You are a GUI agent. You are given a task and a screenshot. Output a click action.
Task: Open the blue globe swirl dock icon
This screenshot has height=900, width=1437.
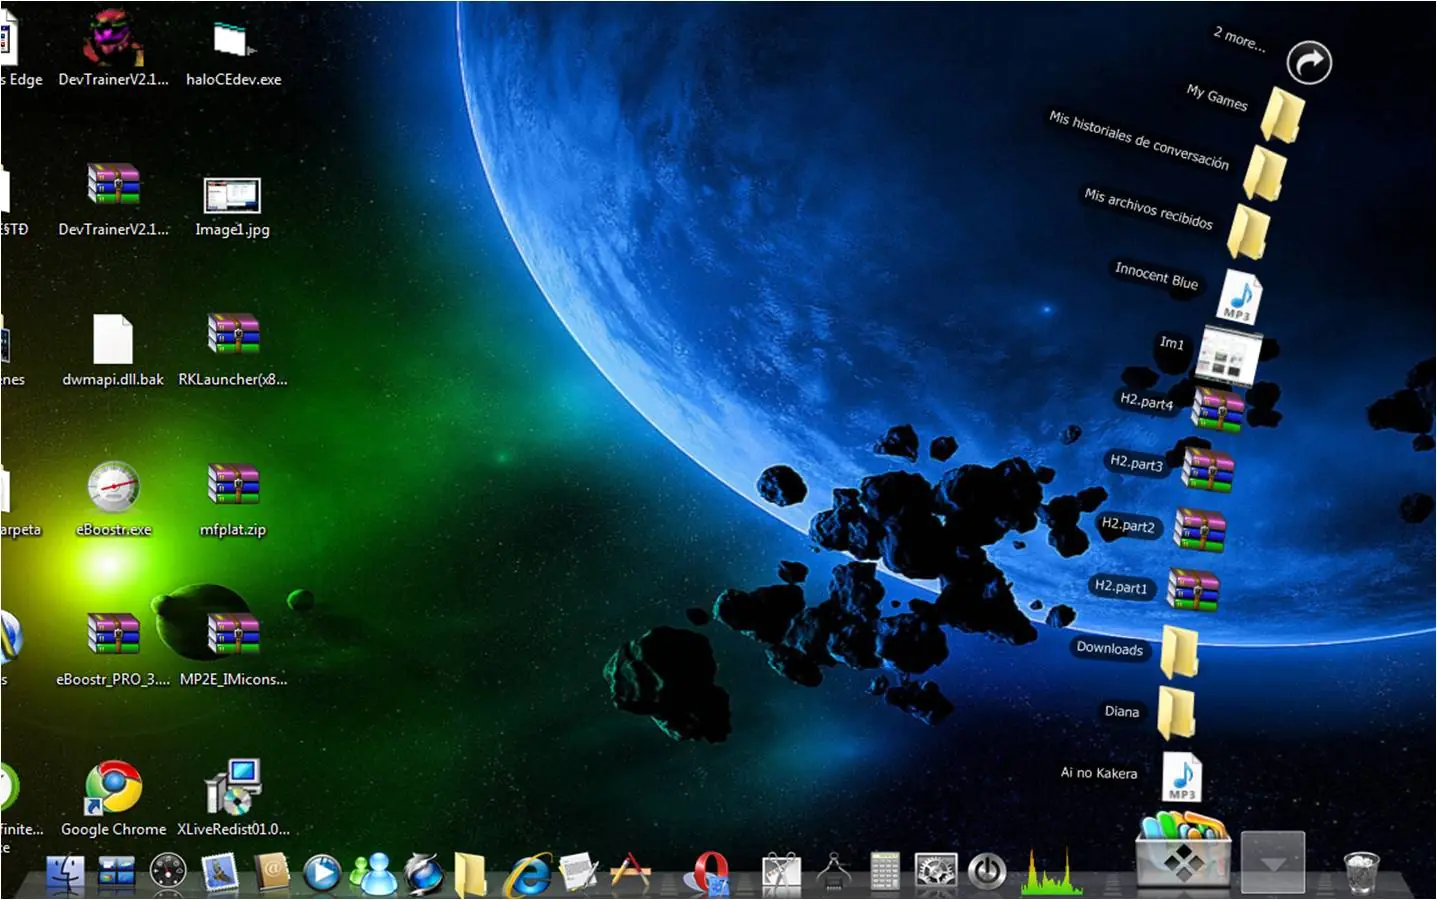[424, 873]
